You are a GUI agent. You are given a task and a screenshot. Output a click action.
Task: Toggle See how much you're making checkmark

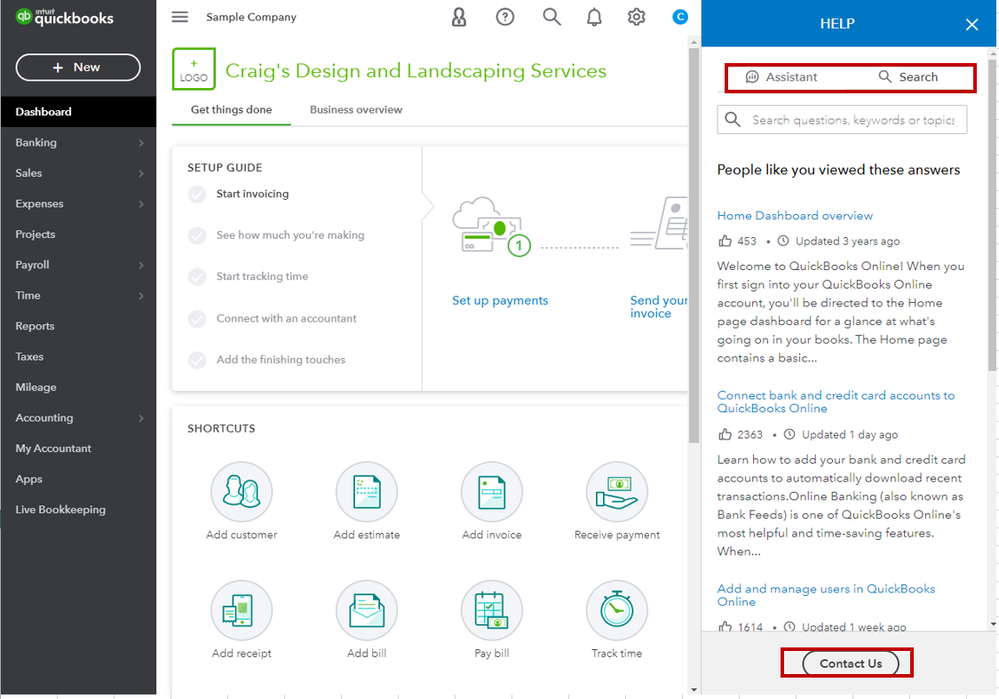pyautogui.click(x=198, y=235)
